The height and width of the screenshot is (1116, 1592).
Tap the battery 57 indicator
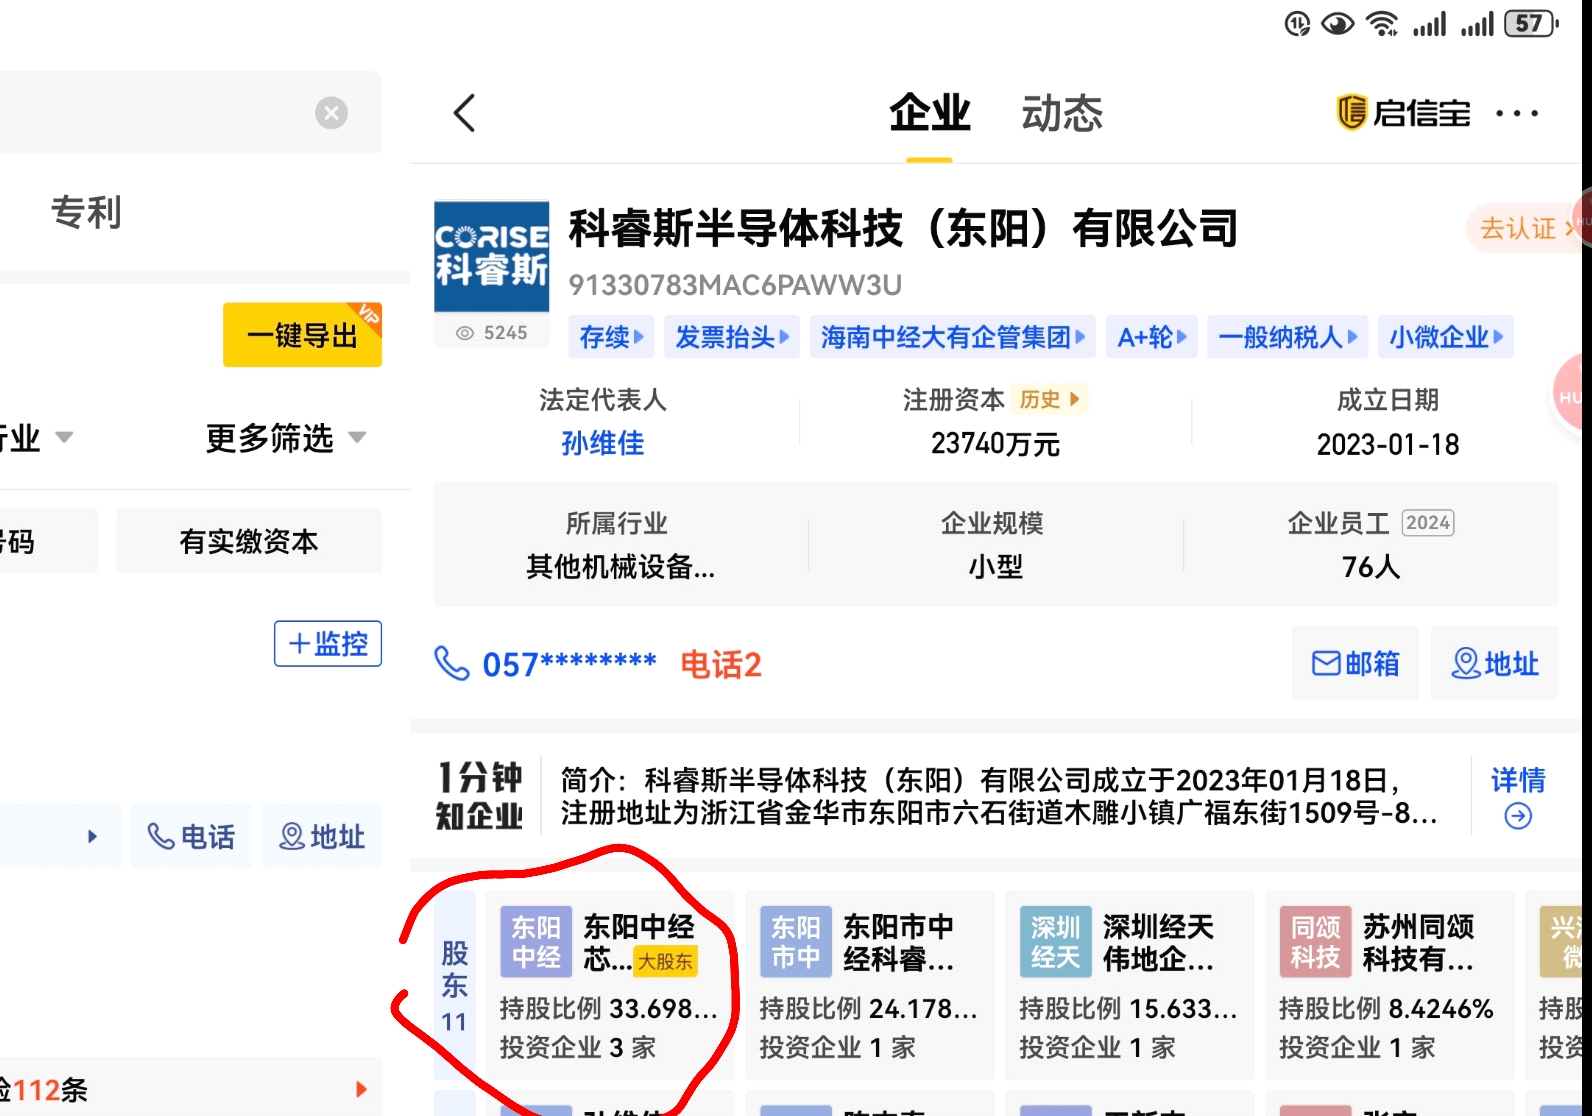point(1531,23)
